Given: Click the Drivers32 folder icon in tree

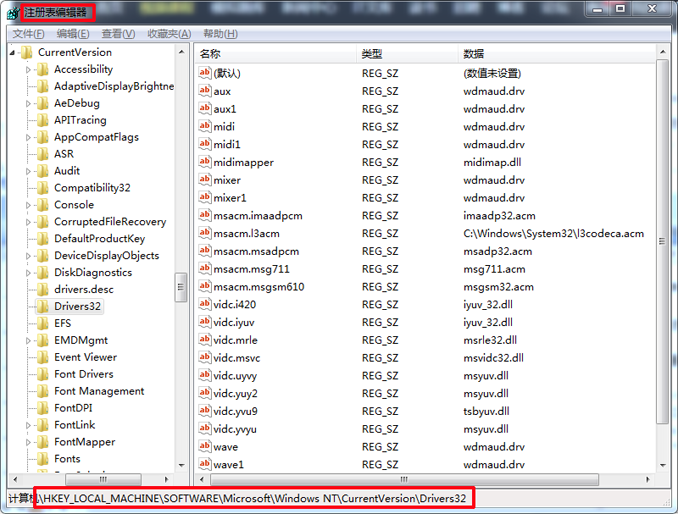Looking at the screenshot, I should point(42,307).
